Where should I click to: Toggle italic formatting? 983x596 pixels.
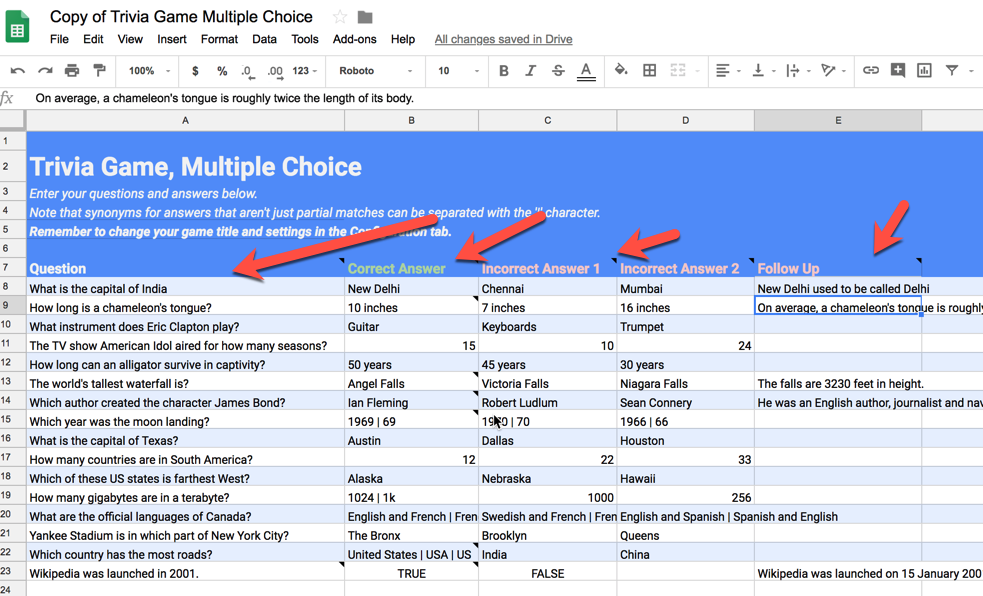(530, 71)
